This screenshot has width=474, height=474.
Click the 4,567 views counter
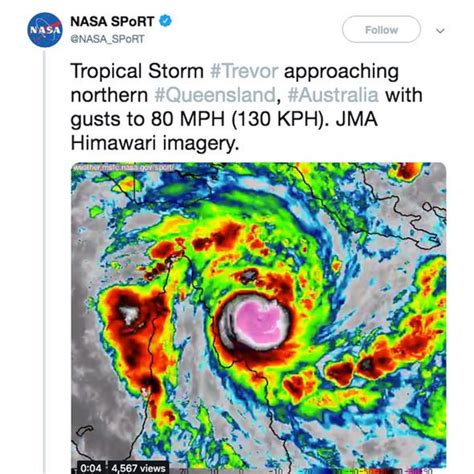click(x=139, y=468)
